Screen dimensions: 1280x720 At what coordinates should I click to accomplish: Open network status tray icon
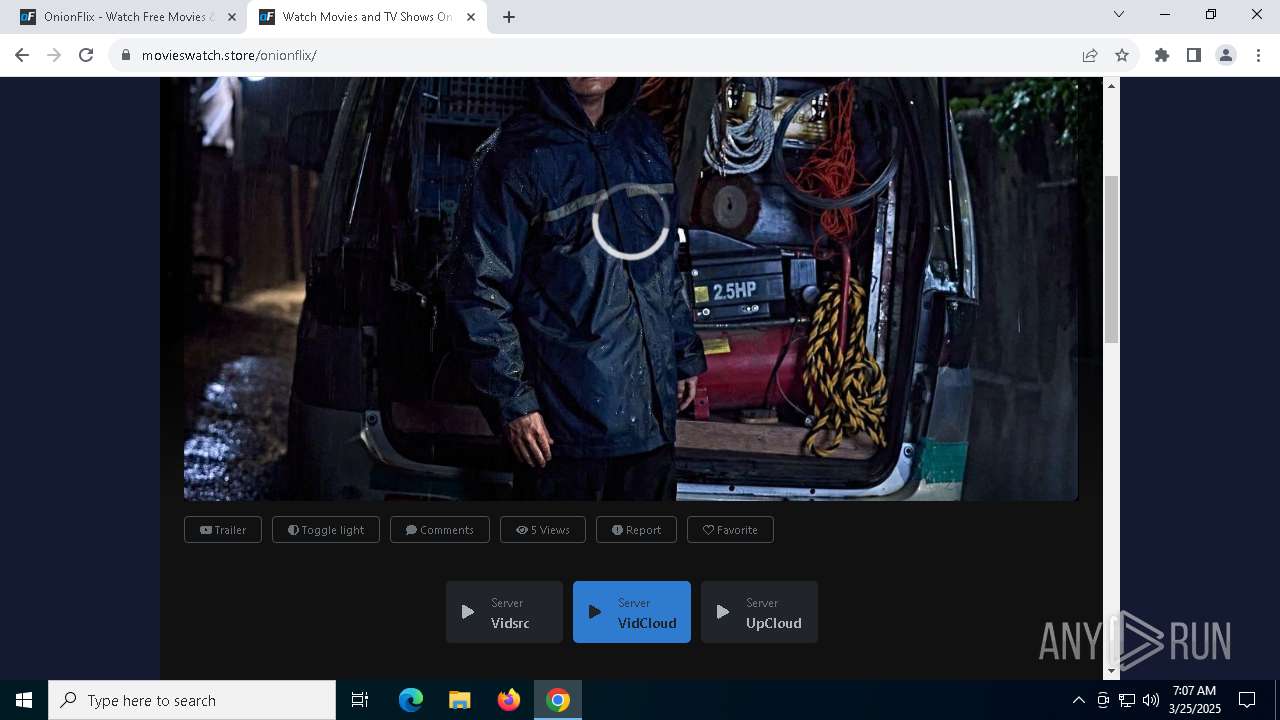pyautogui.click(x=1127, y=700)
